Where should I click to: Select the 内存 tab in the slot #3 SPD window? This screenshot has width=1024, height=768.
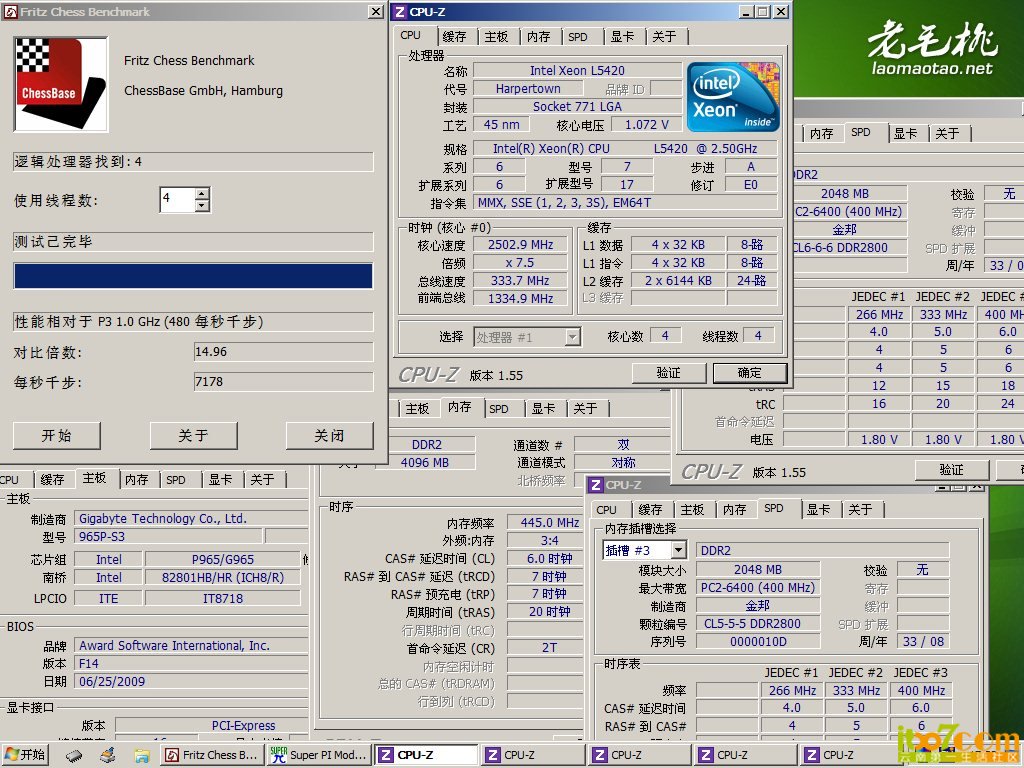pyautogui.click(x=735, y=509)
